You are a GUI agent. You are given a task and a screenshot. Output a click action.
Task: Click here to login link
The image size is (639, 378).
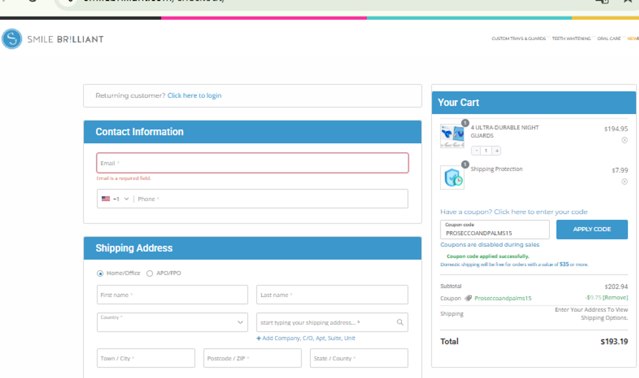click(x=194, y=95)
